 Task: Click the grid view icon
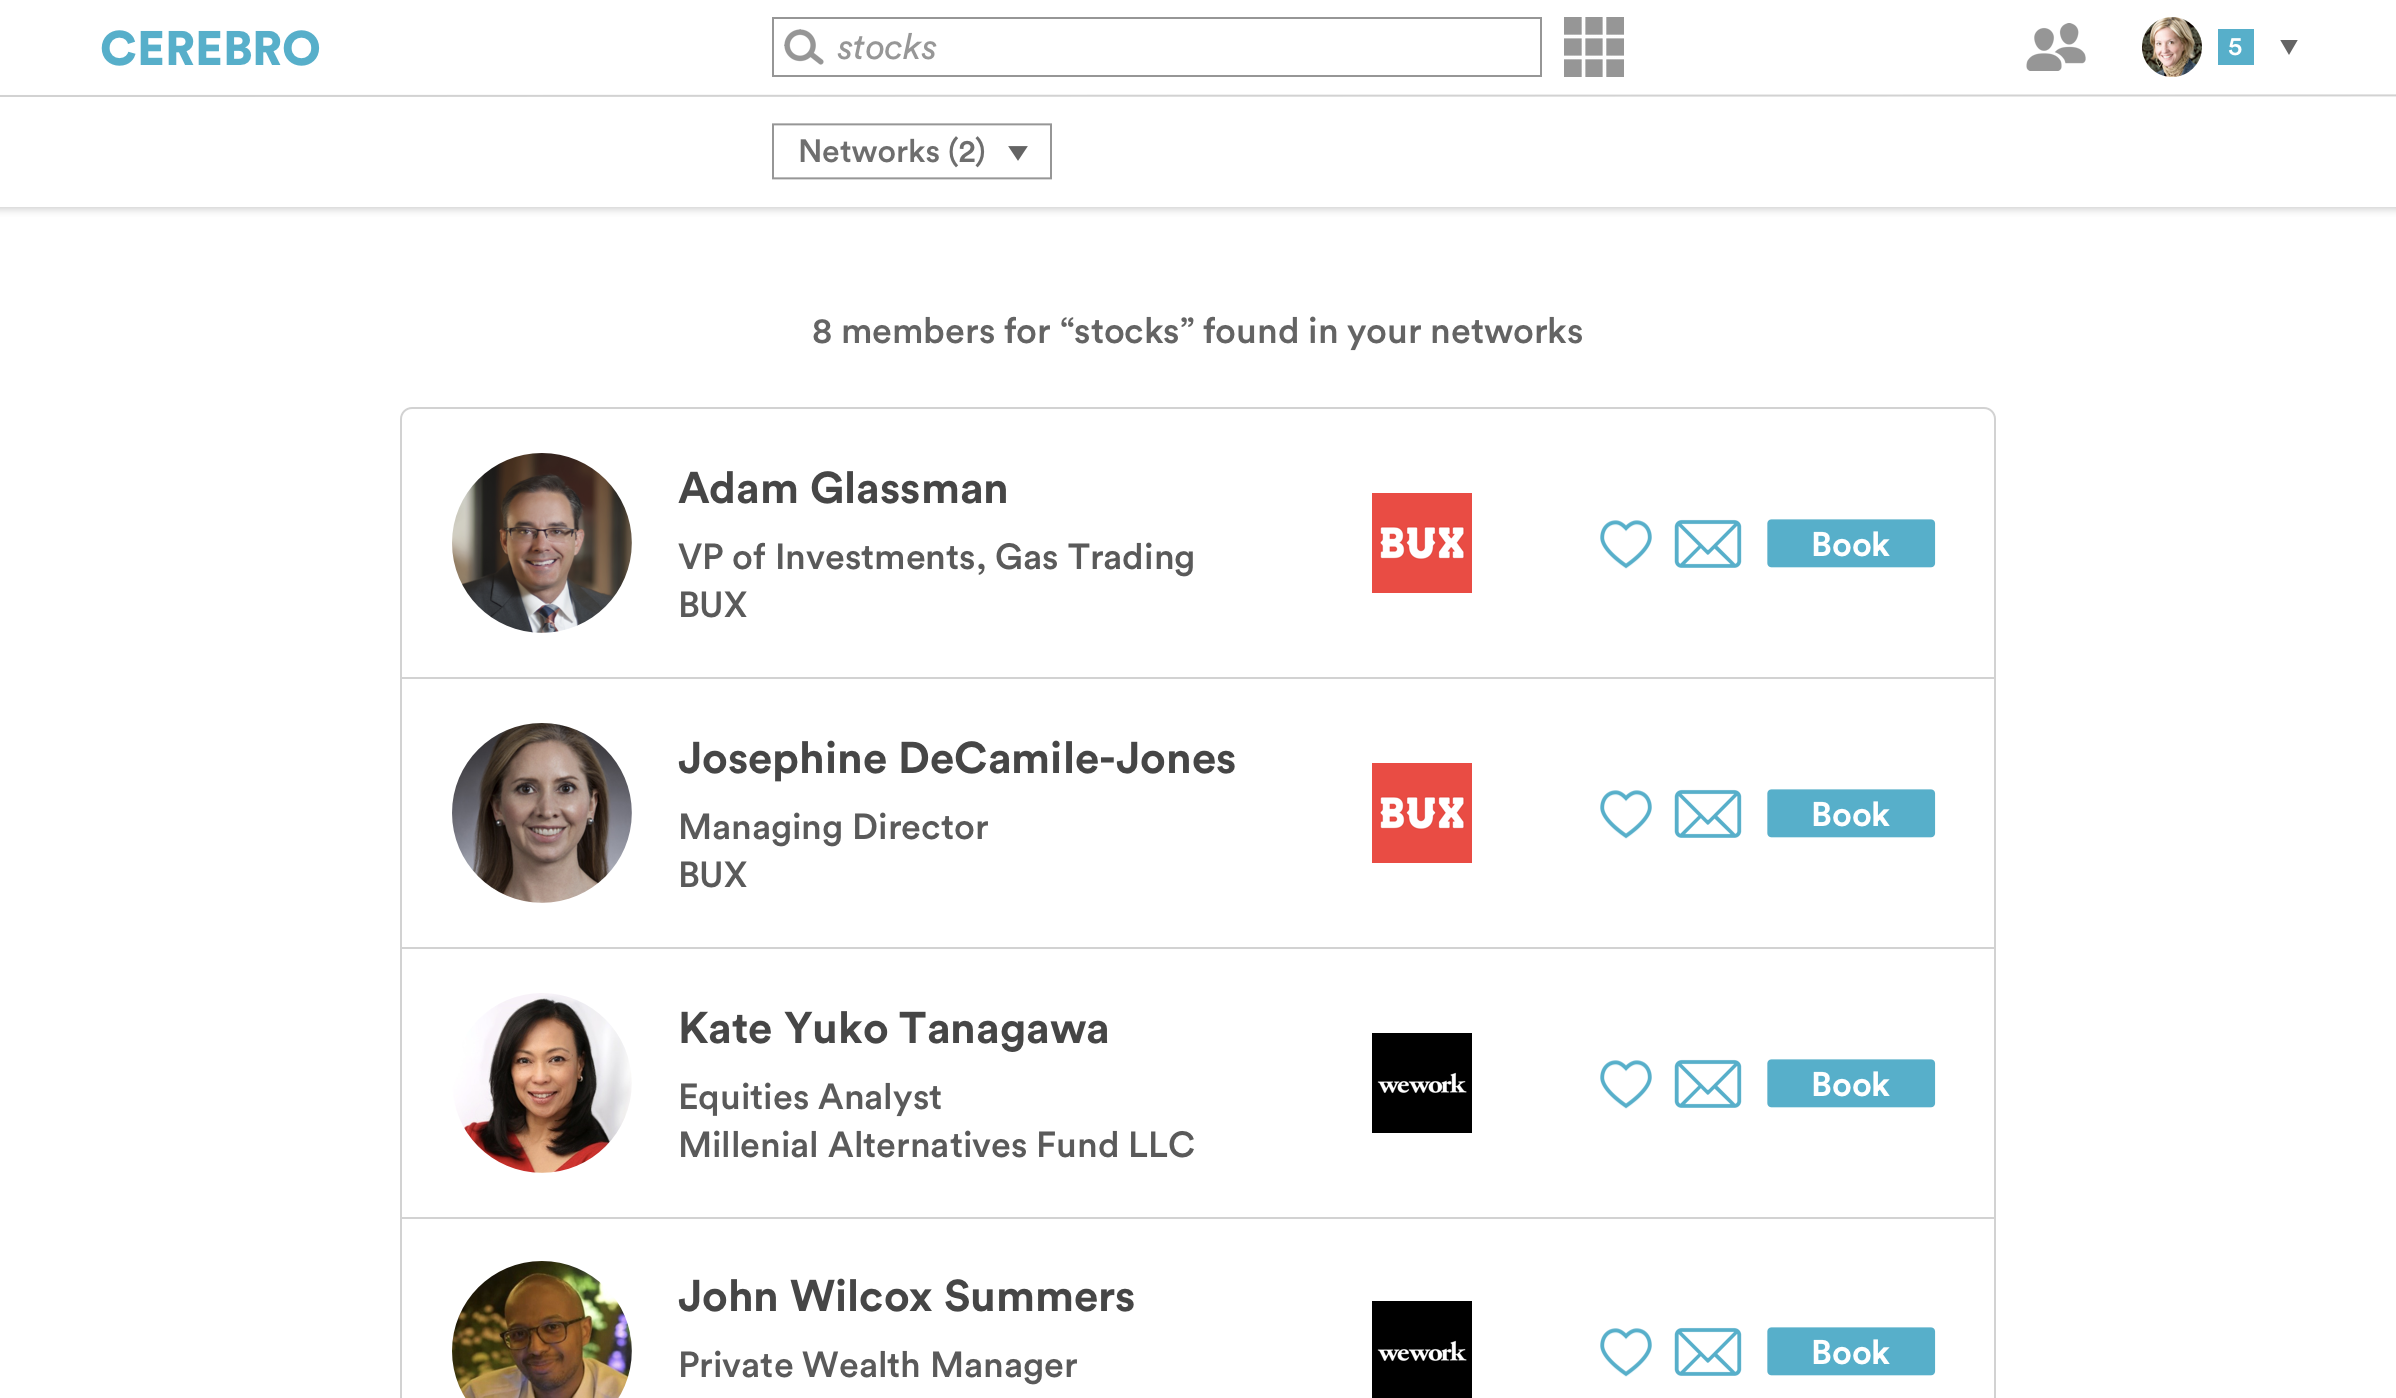click(x=1593, y=47)
